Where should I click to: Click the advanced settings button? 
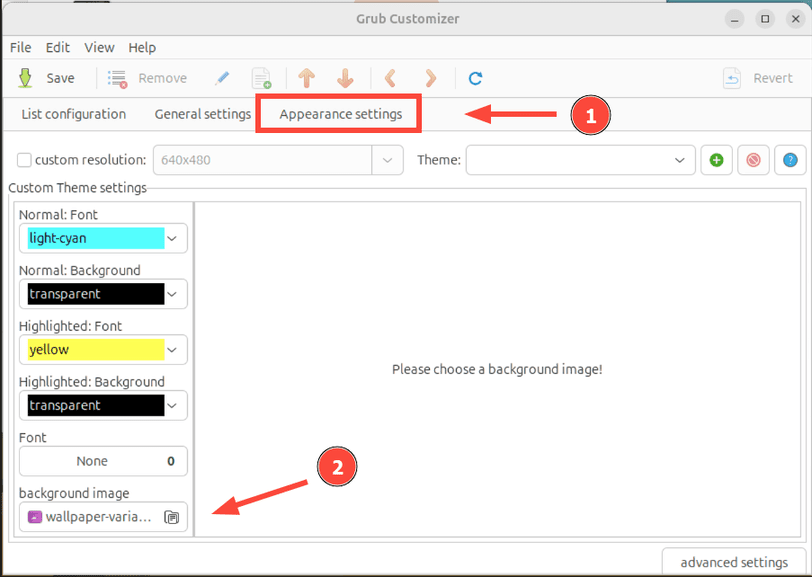tap(733, 561)
